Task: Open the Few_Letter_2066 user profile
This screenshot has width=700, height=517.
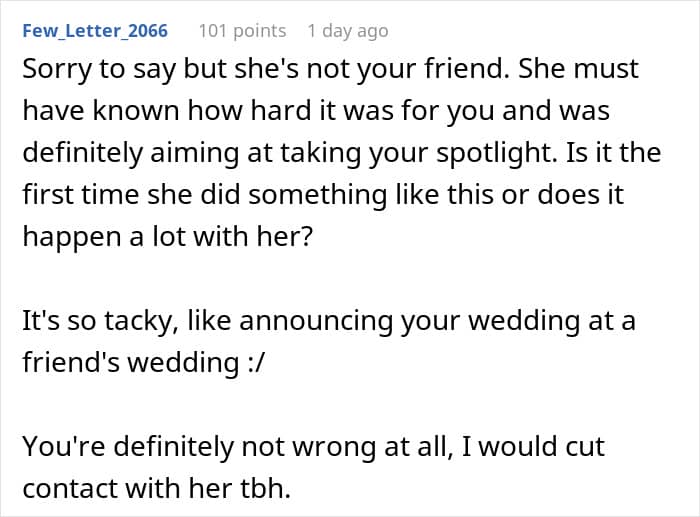Action: pos(95,31)
